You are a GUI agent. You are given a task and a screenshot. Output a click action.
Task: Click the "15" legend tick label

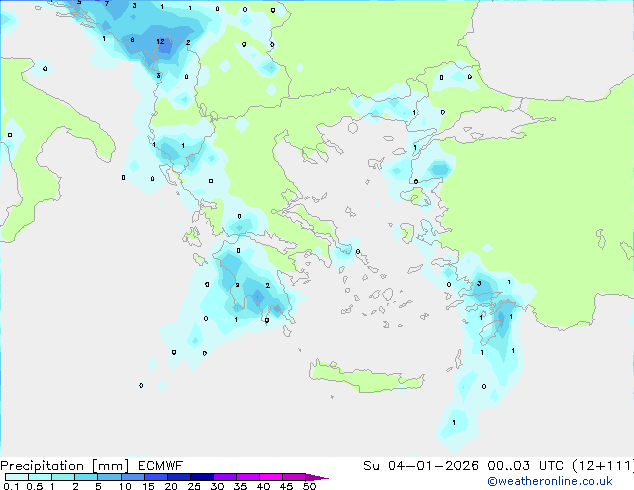point(148,486)
